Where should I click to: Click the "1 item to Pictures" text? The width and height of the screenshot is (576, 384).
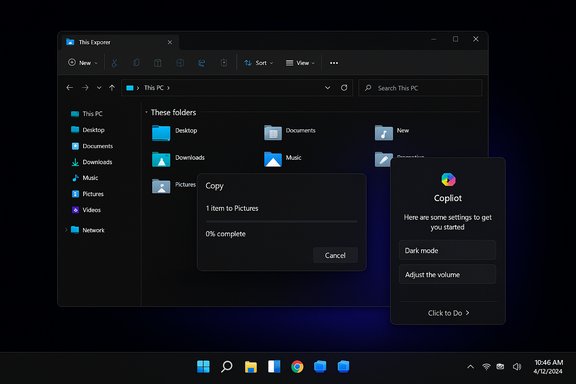232,208
